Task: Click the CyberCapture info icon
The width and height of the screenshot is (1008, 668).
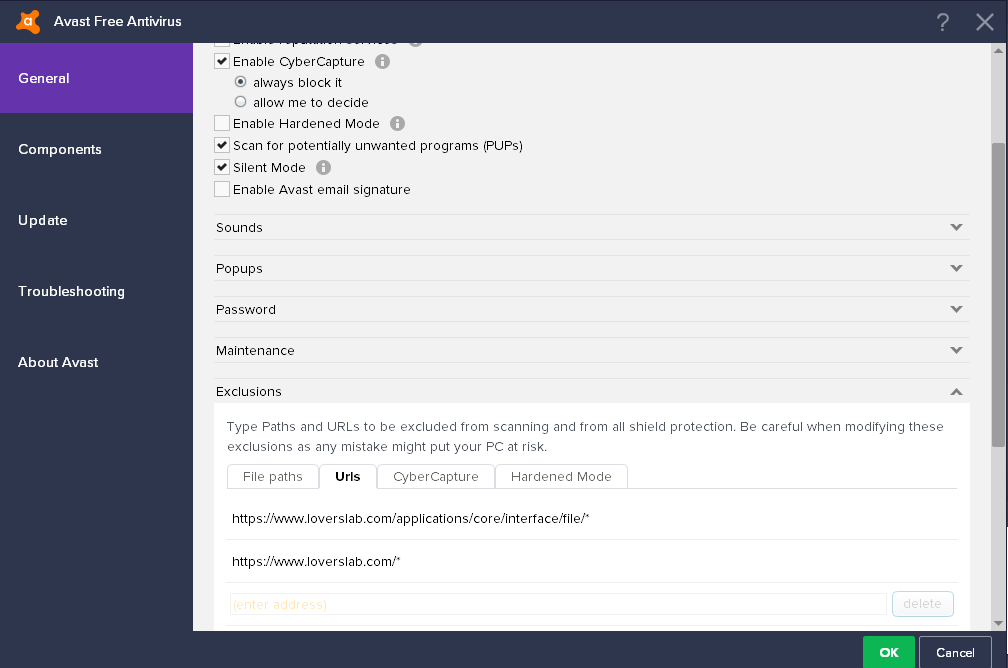Action: (x=382, y=62)
